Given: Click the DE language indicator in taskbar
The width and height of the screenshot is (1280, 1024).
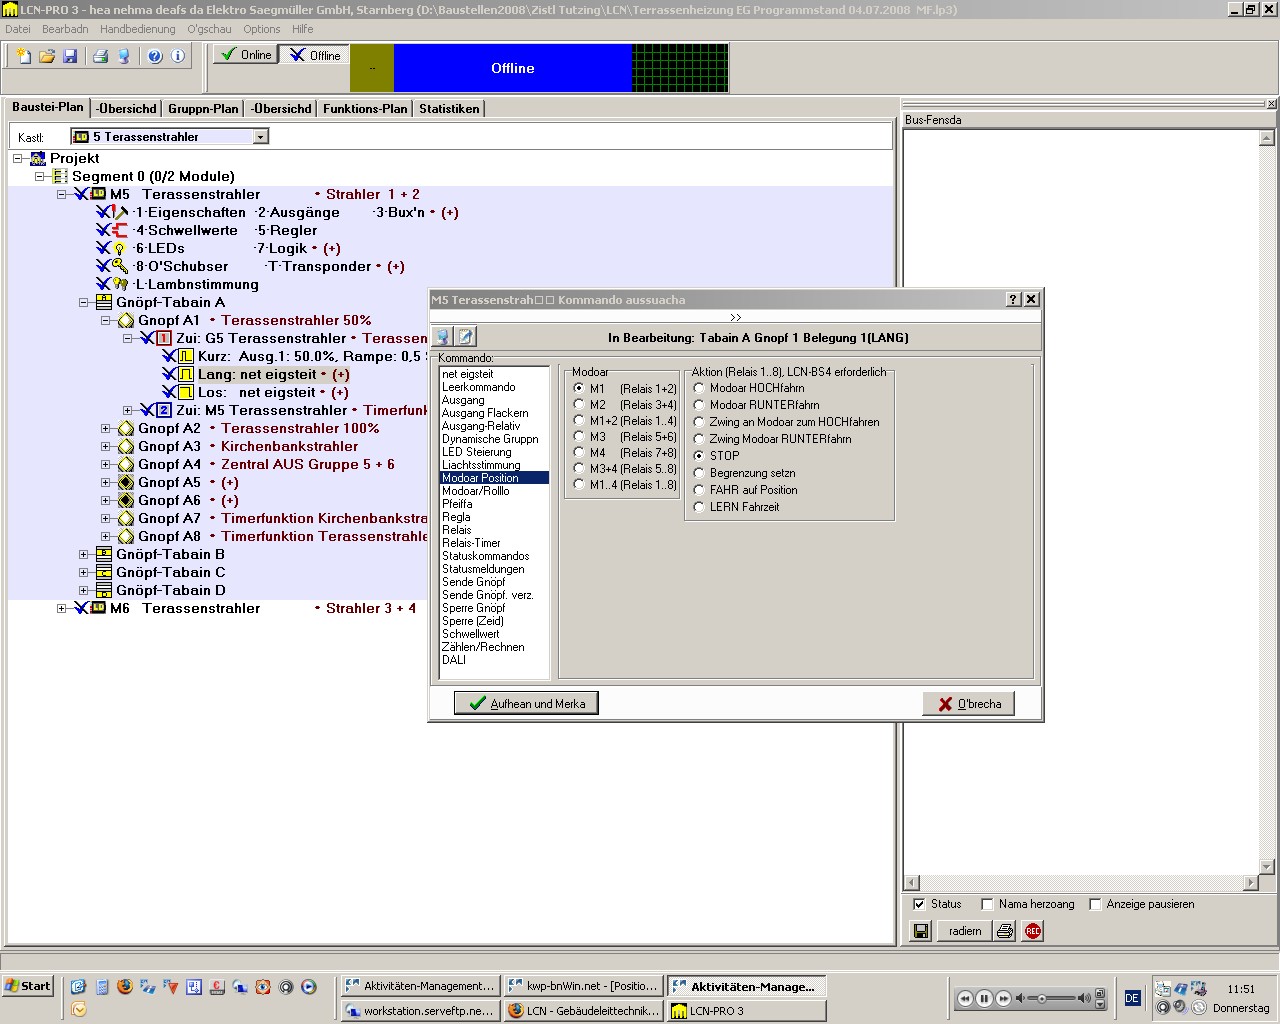Looking at the screenshot, I should tap(1132, 998).
